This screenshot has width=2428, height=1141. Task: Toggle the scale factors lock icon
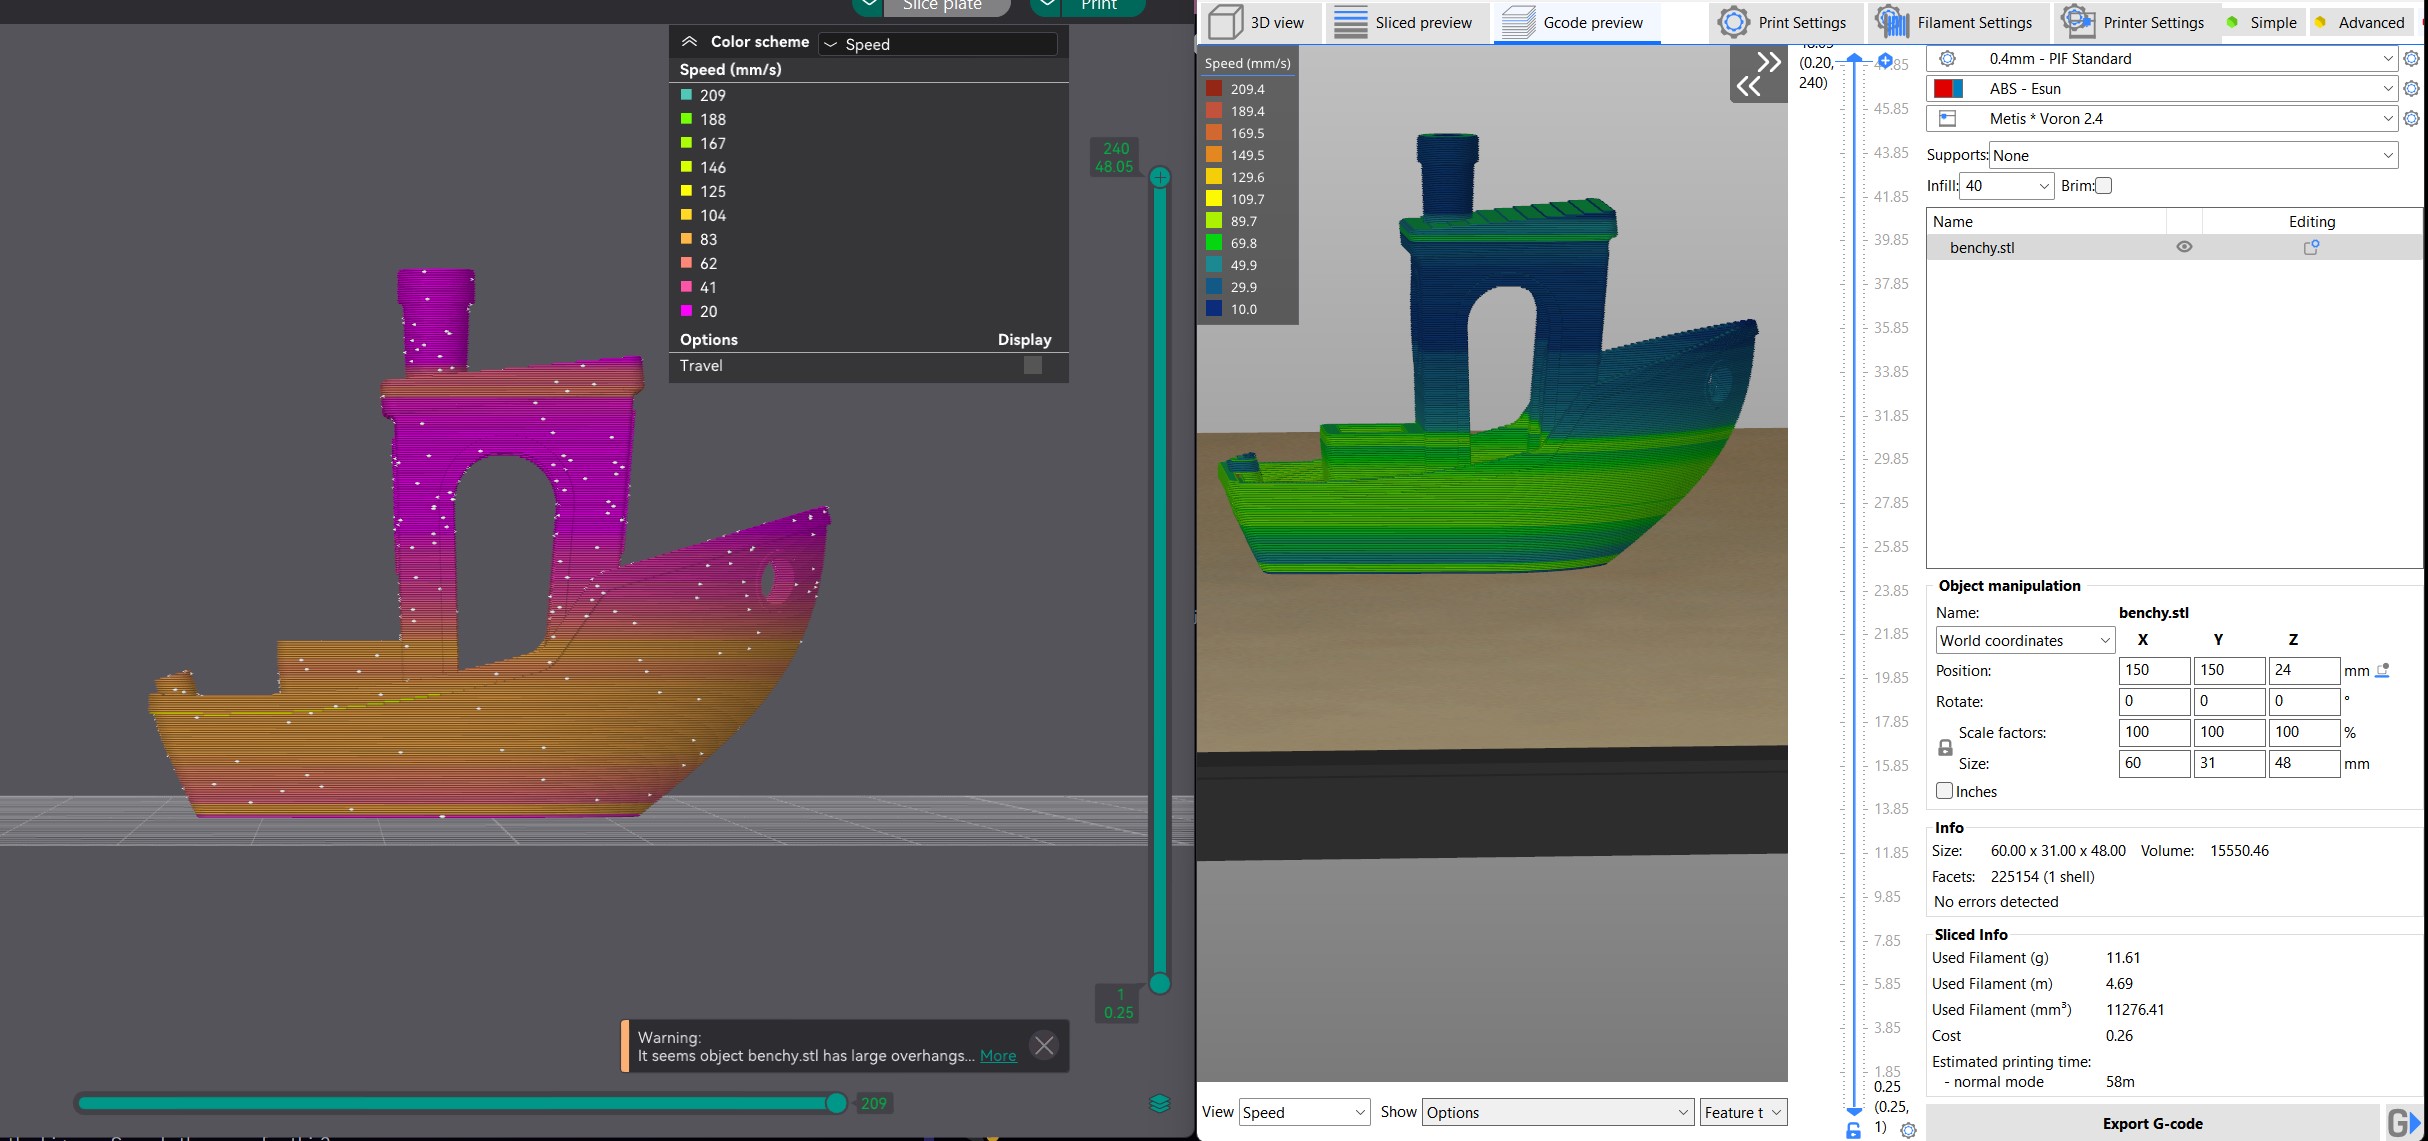tap(1945, 747)
